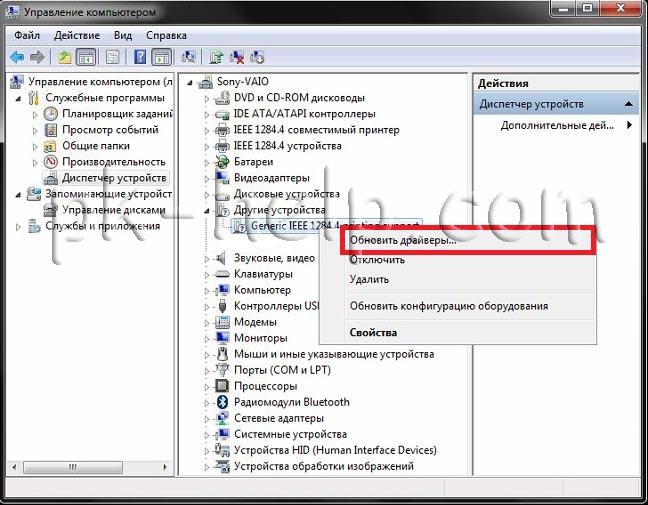The image size is (648, 505).
Task: Click the blue Back arrow in toolbar
Action: (17, 57)
